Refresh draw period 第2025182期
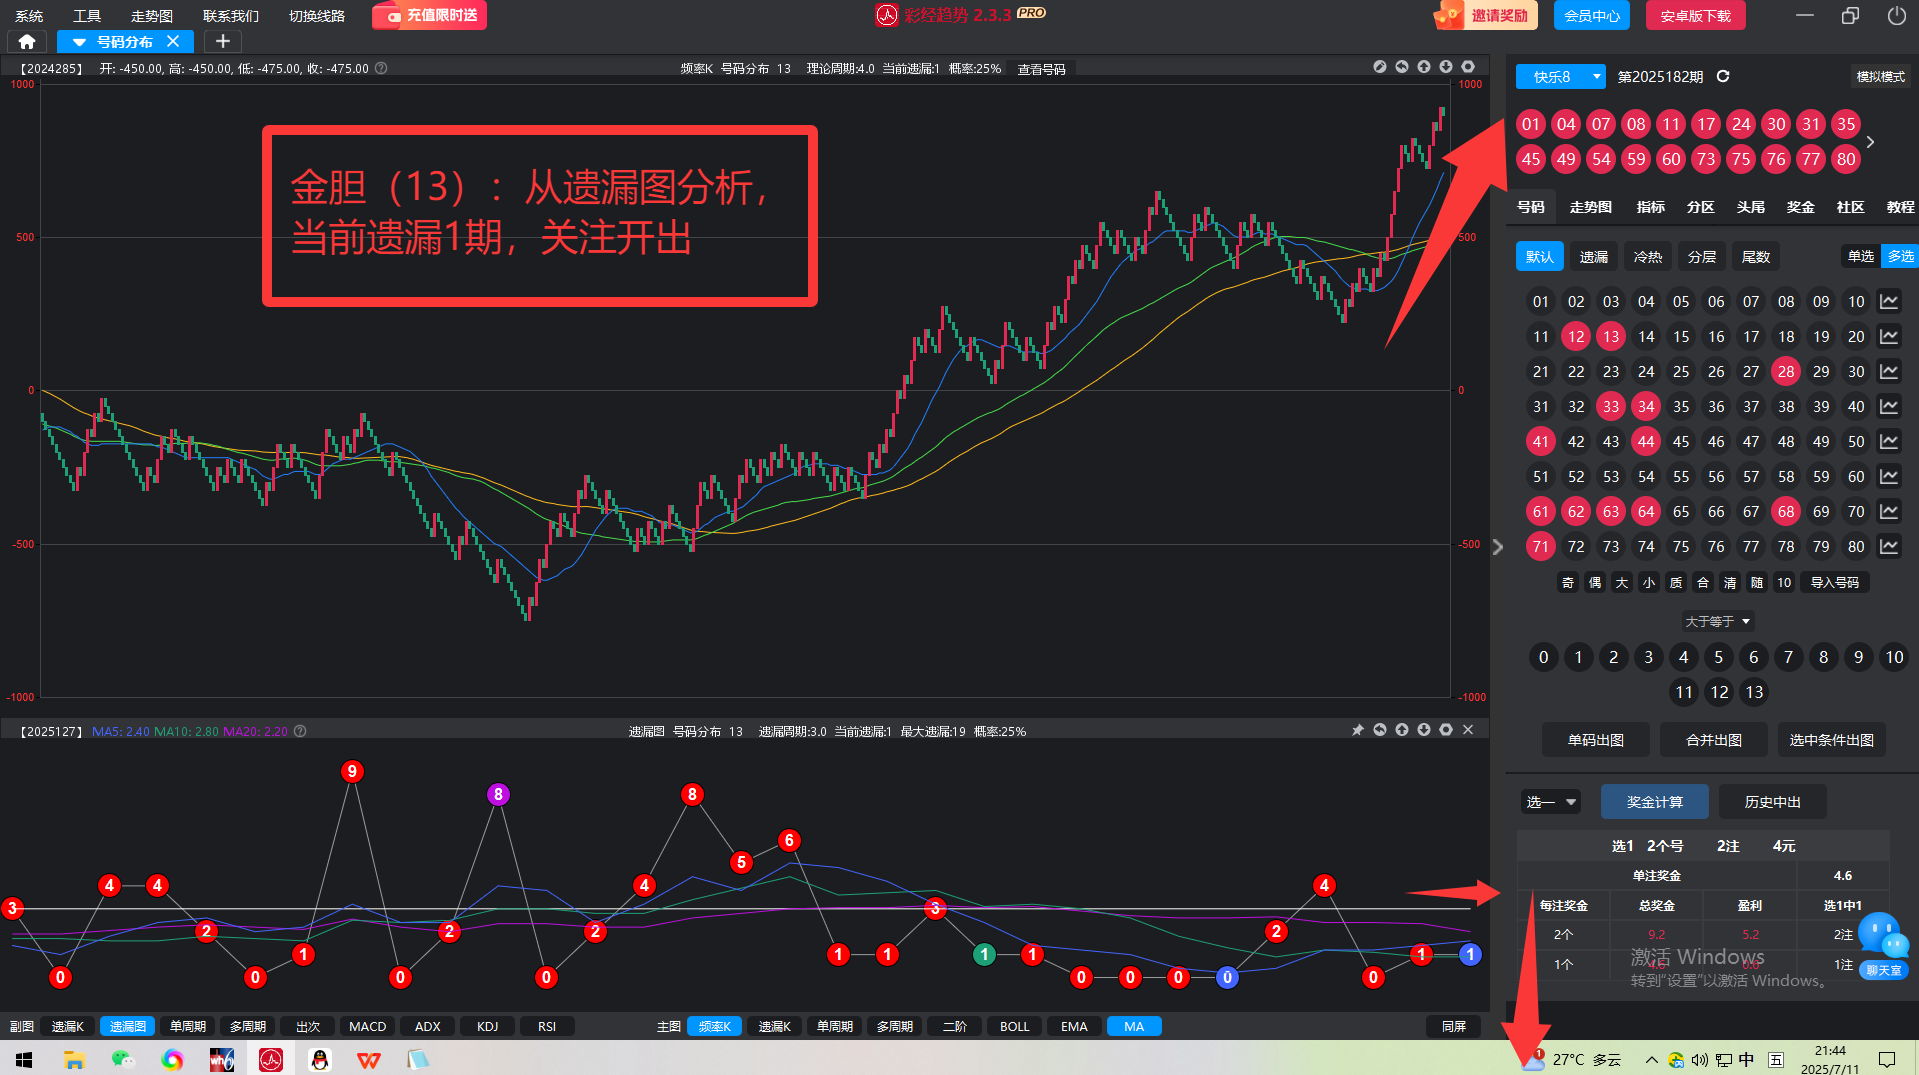Image resolution: width=1919 pixels, height=1075 pixels. (x=1723, y=76)
